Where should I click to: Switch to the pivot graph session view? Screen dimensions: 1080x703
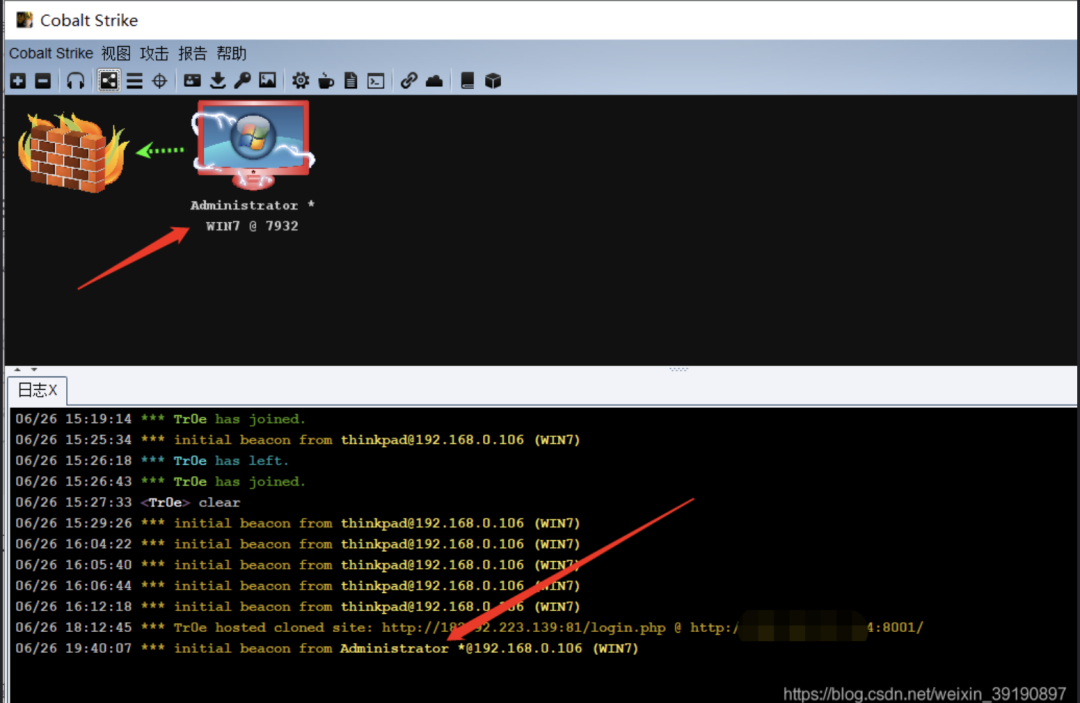coord(108,81)
